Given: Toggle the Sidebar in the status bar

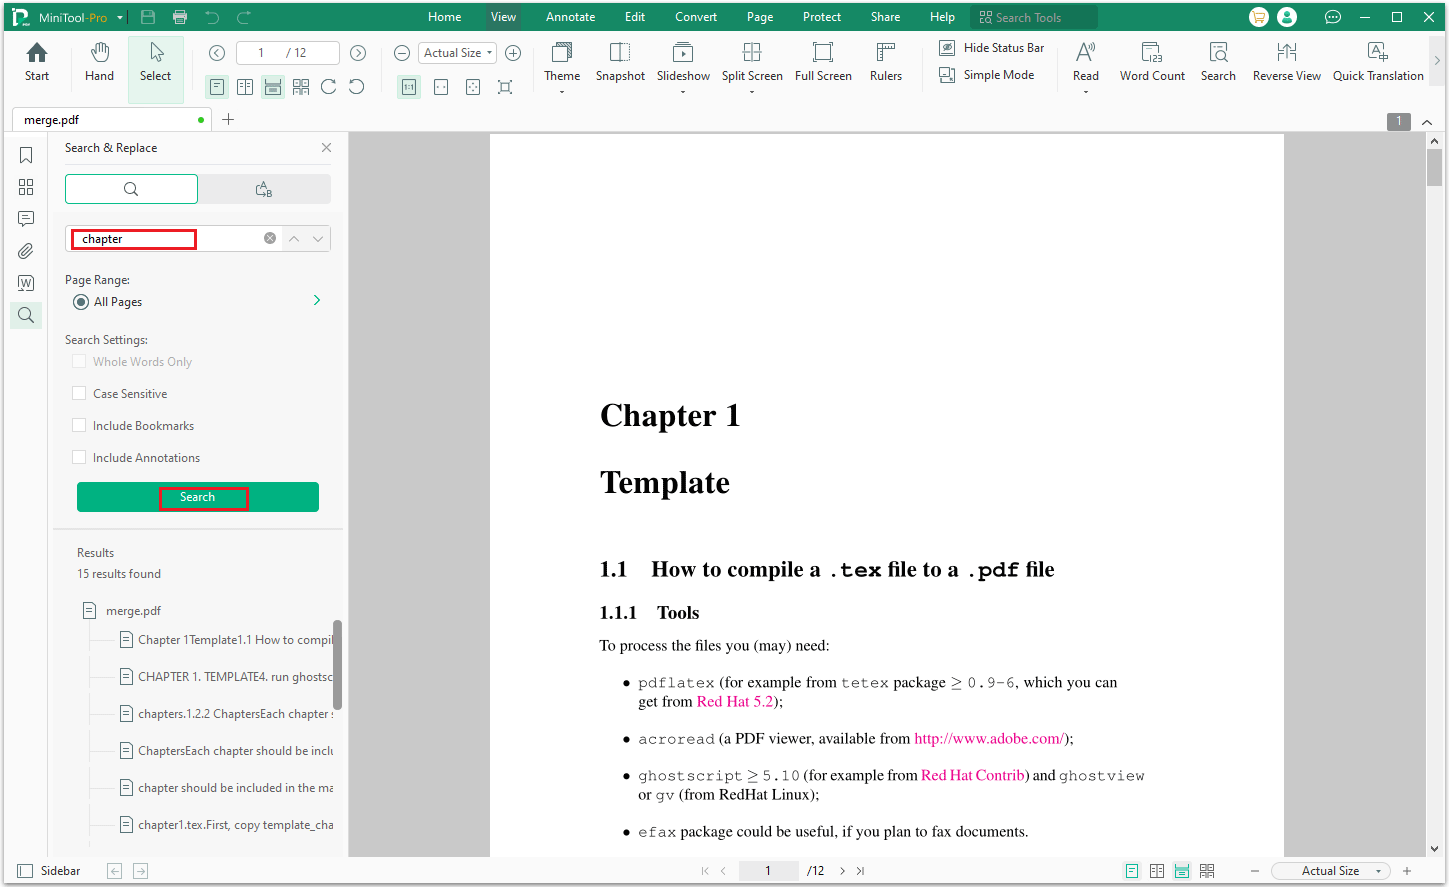Looking at the screenshot, I should click(x=49, y=871).
